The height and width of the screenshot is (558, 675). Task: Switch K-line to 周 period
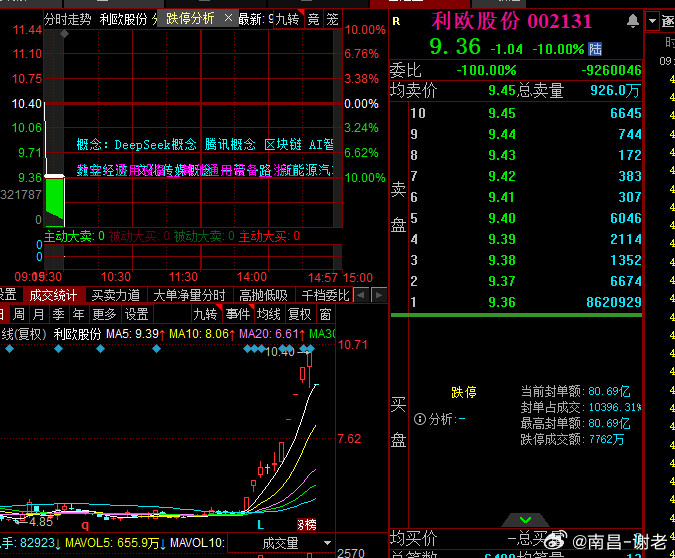(x=19, y=314)
